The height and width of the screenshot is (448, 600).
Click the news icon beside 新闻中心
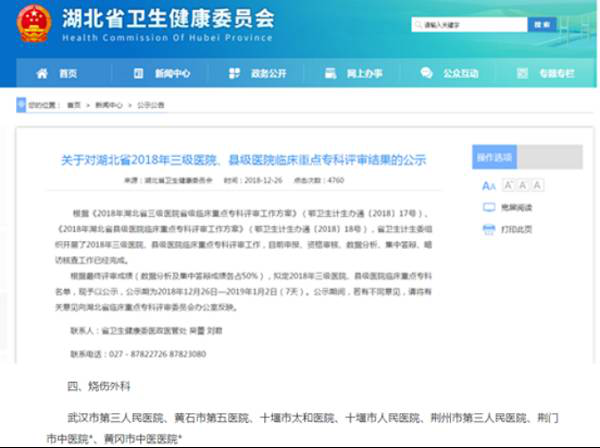point(139,73)
